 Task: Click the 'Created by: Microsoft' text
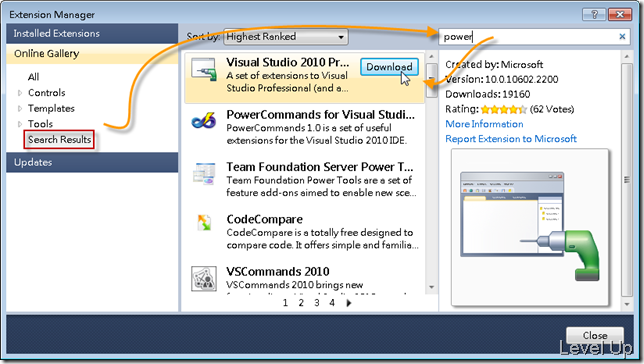pos(494,65)
